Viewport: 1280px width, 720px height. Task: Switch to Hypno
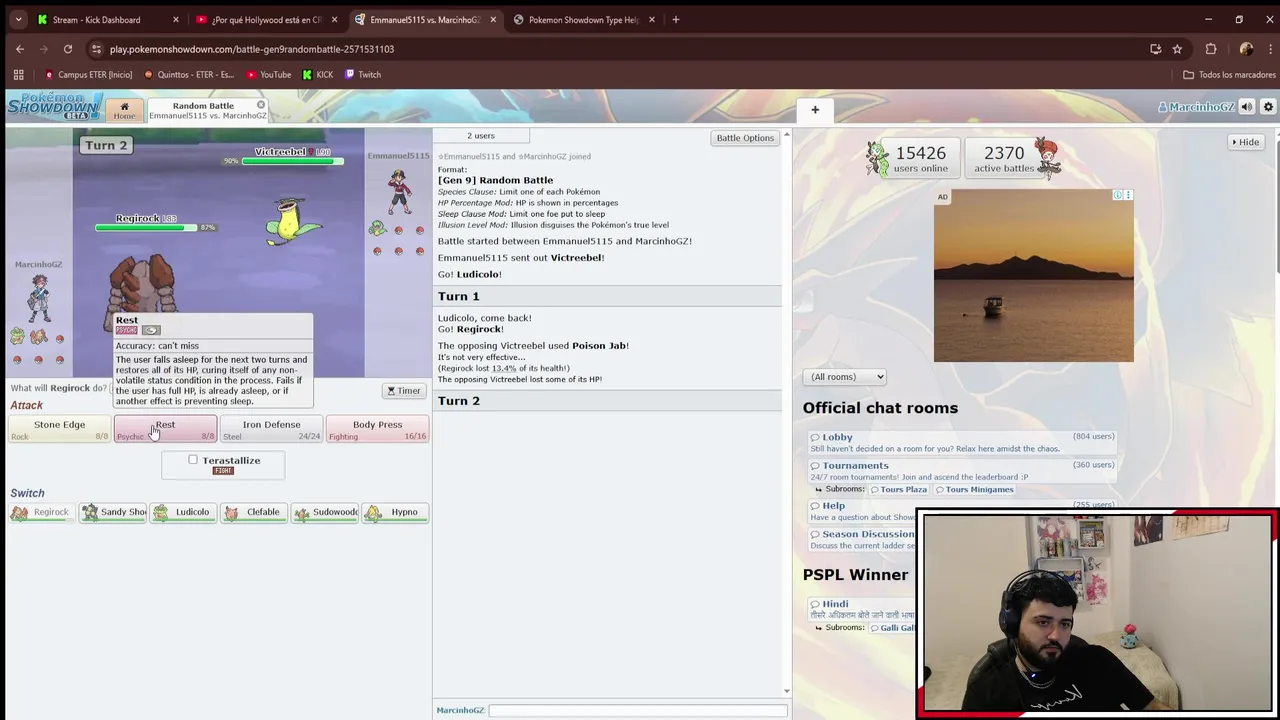pos(395,512)
